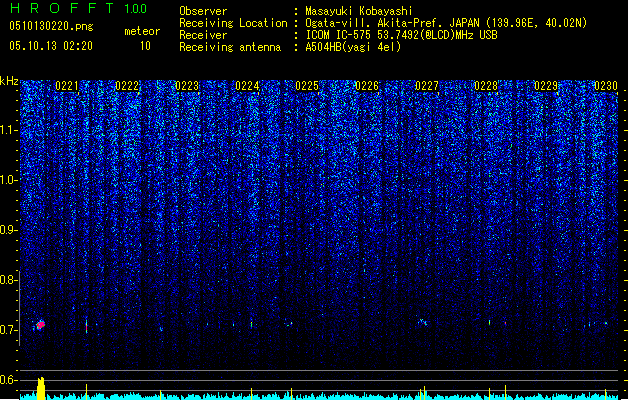Click the 1.1 kHz axis label
Viewport: 629px width, 400px height.
pyautogui.click(x=9, y=130)
